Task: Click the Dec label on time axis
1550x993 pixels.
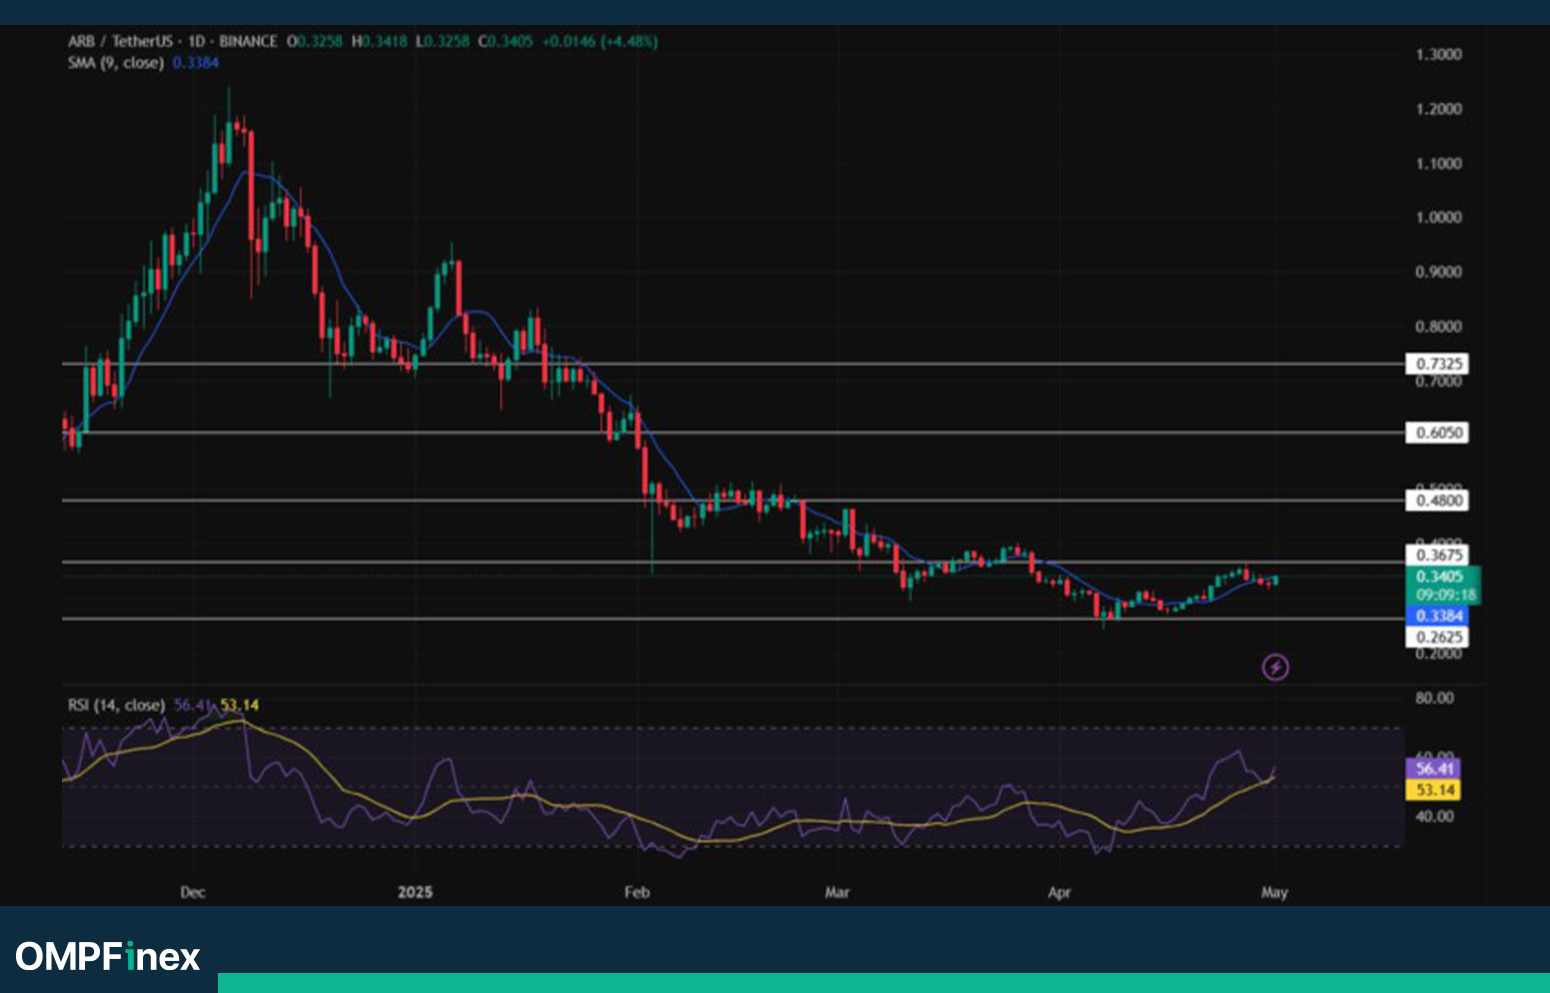Action: coord(192,892)
